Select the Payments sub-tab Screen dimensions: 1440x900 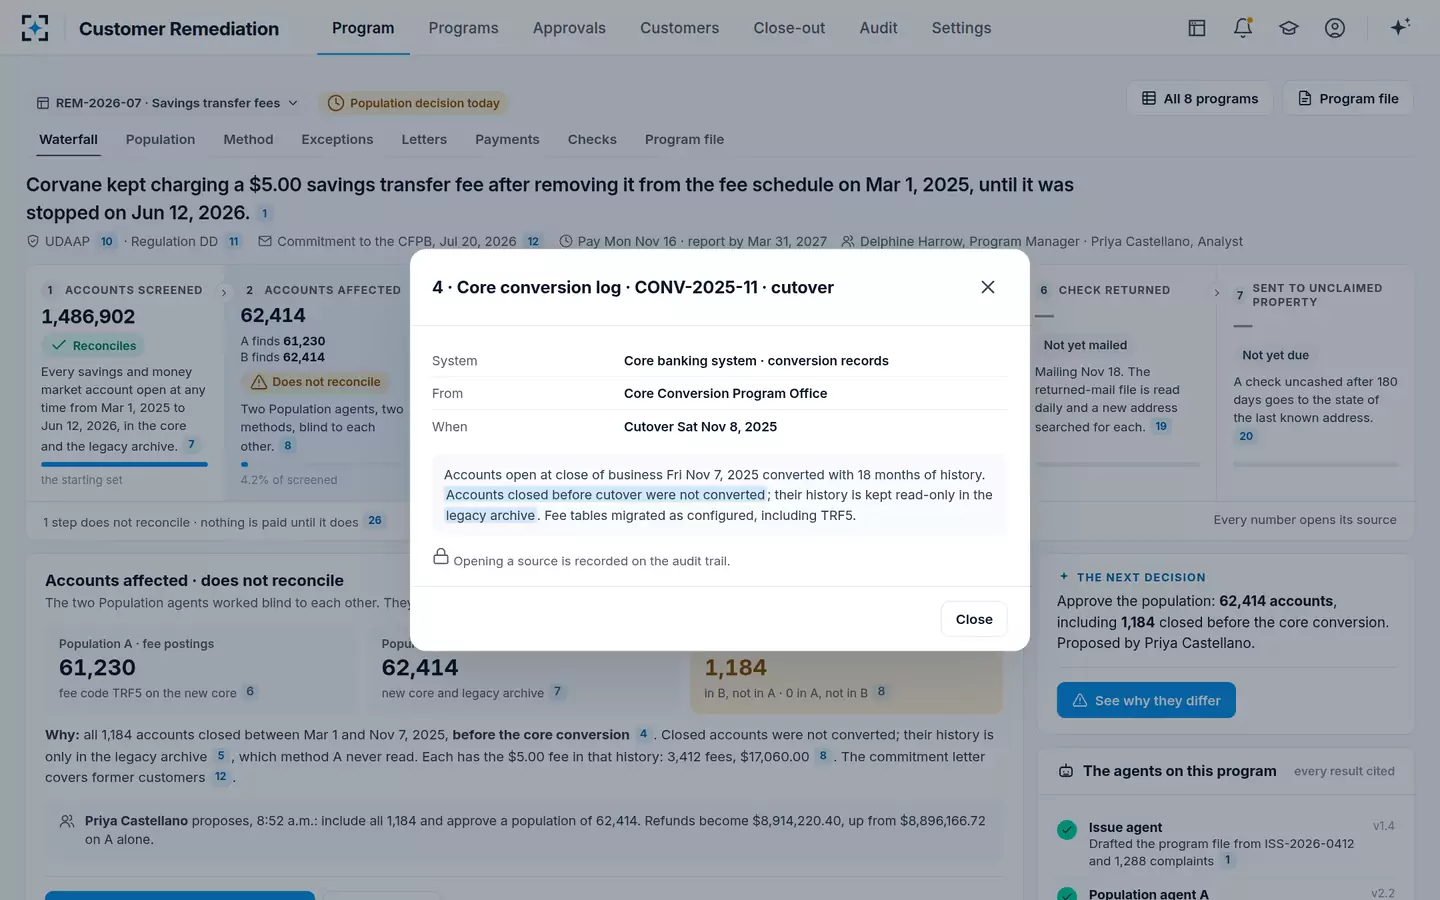(507, 139)
